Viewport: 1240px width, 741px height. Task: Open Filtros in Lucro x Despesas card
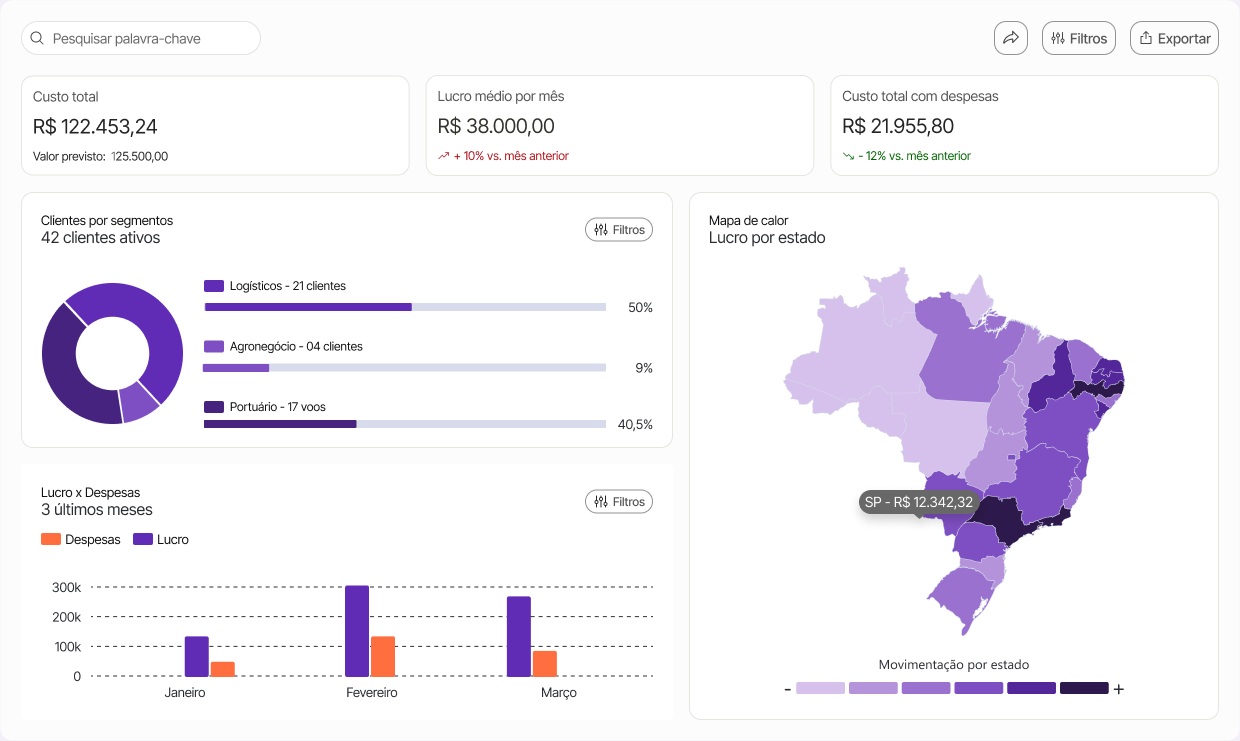pos(619,502)
